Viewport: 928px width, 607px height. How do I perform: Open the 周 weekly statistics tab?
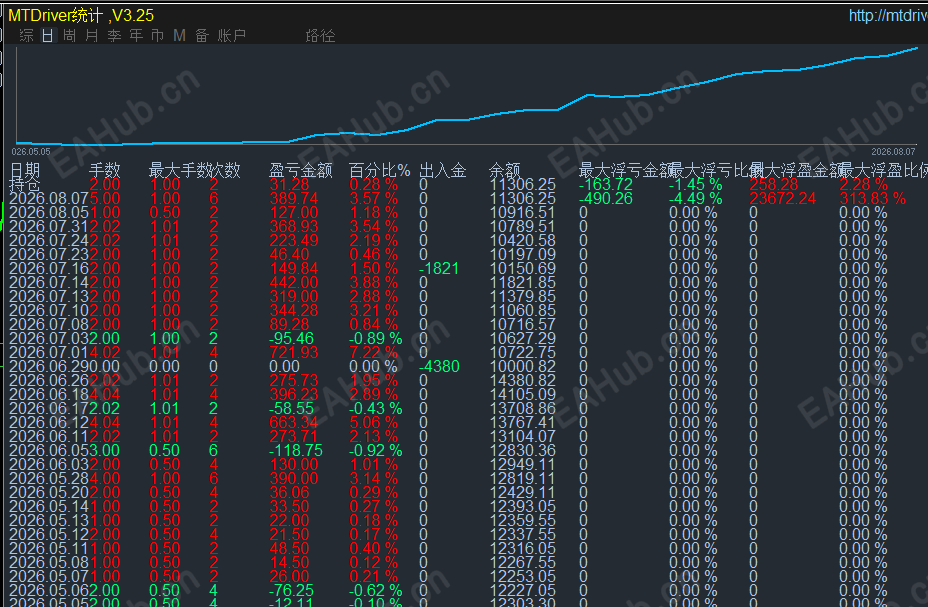[69, 35]
